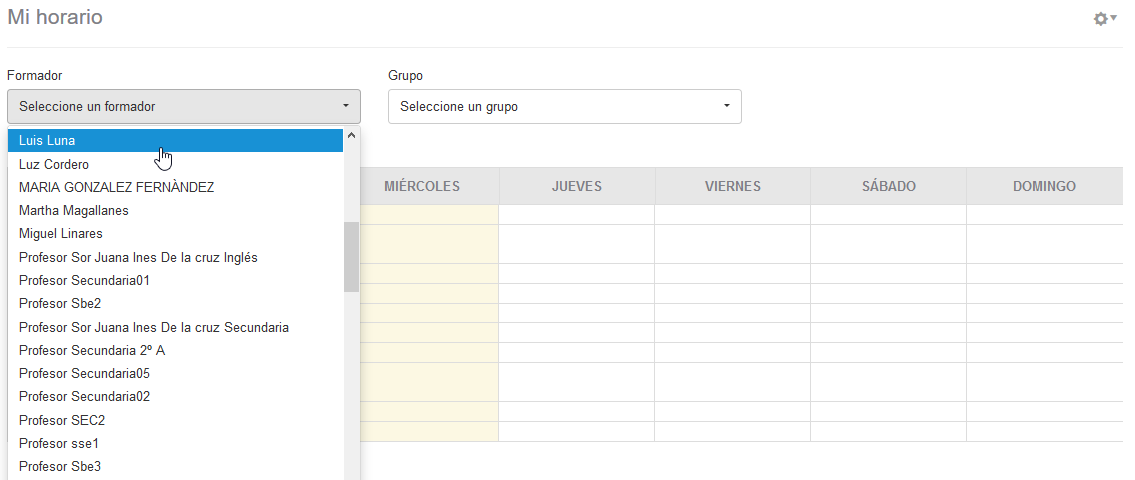The image size is (1135, 480).
Task: Select Luis Luna from the list
Action: pos(47,141)
